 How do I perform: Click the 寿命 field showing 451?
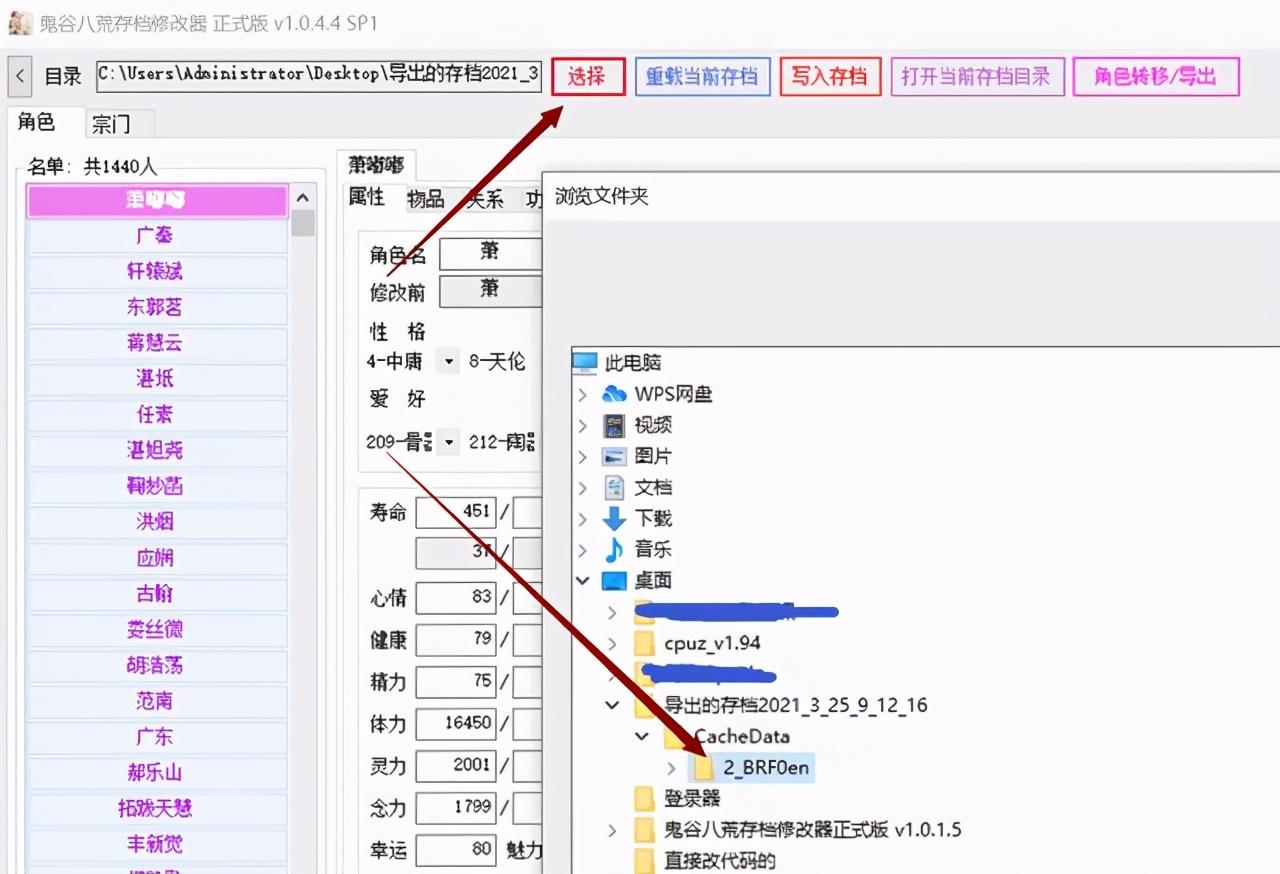(x=455, y=512)
